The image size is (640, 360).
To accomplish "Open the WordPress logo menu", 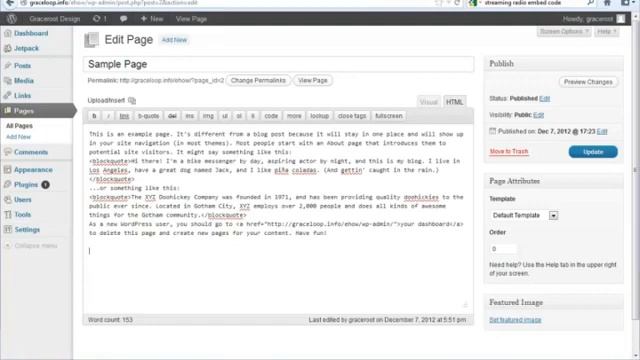I will (12, 19).
